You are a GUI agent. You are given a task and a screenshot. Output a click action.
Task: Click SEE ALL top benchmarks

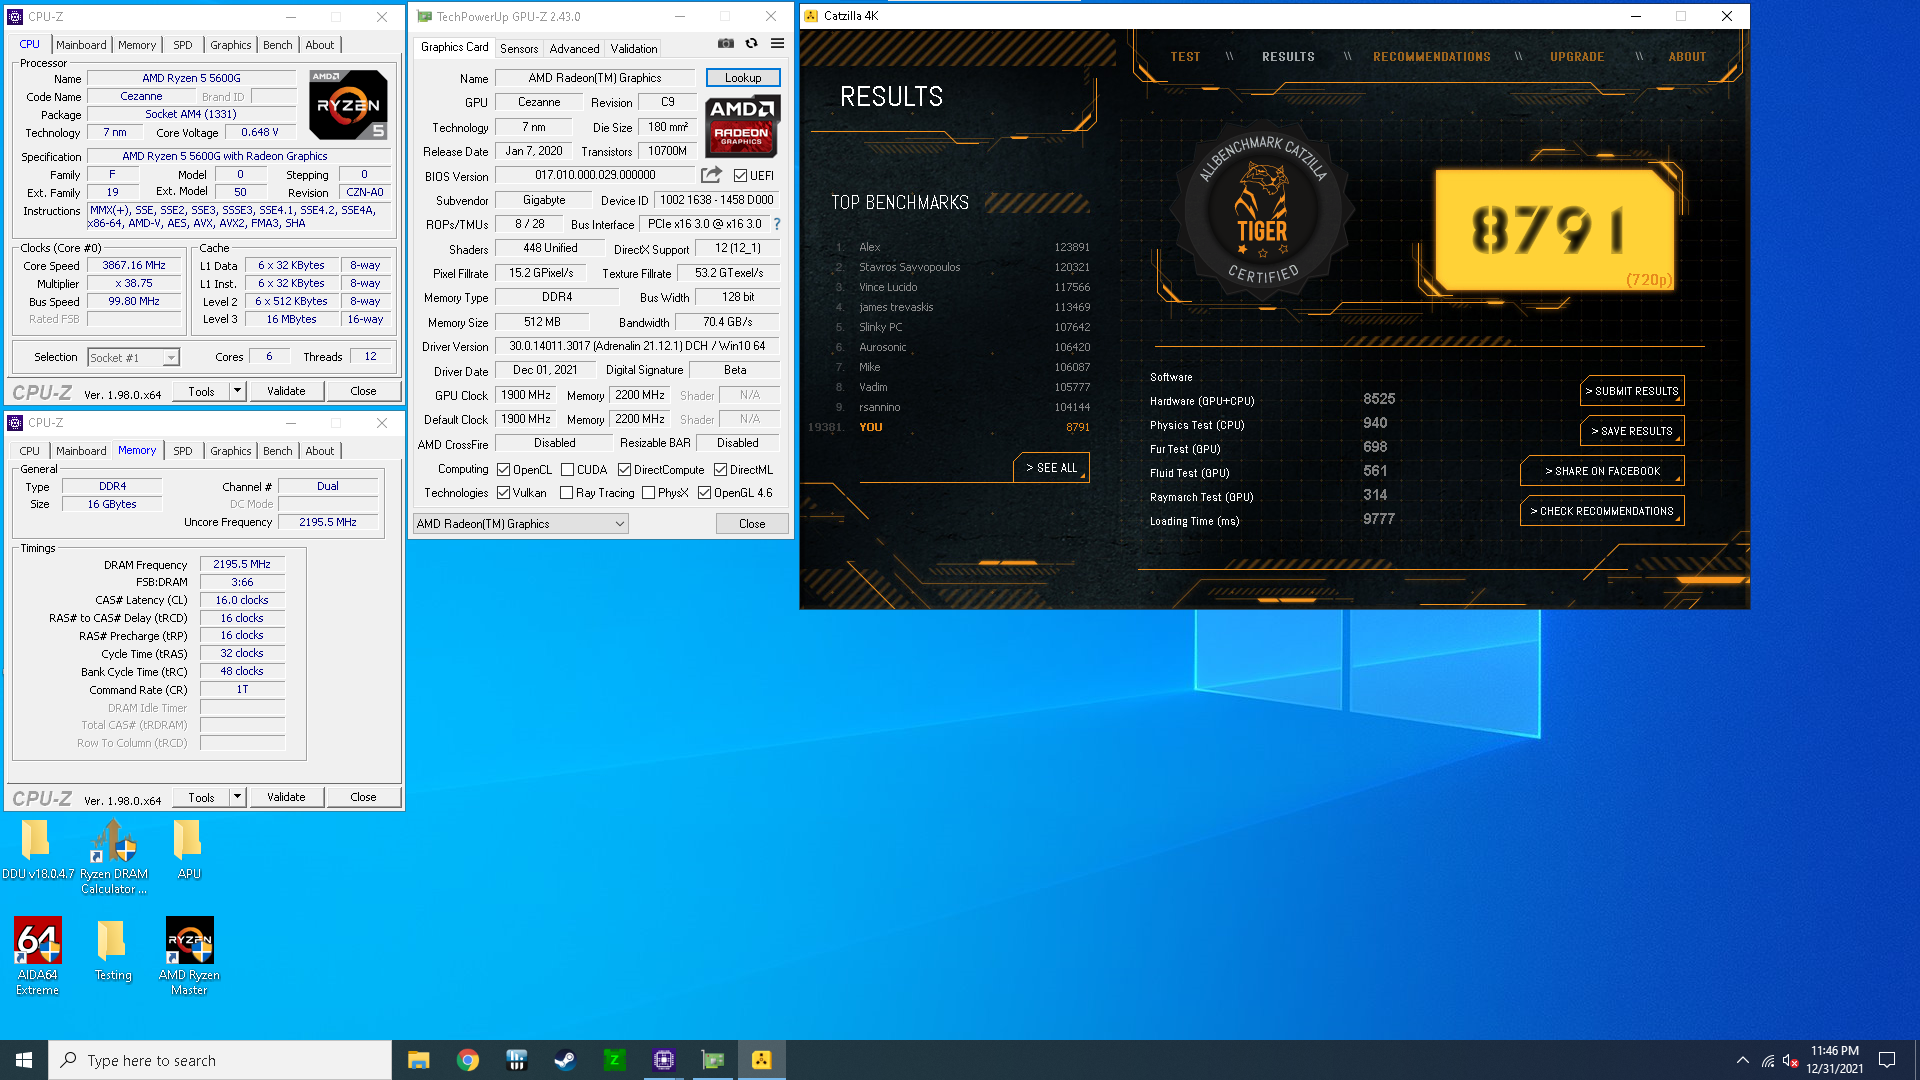(1052, 468)
